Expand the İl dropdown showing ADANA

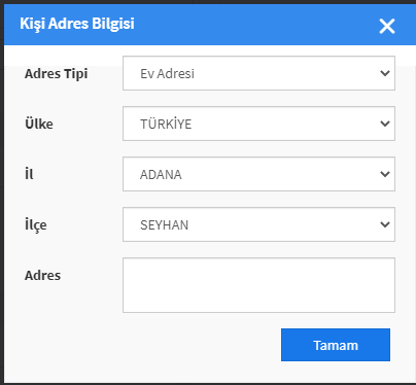click(259, 174)
